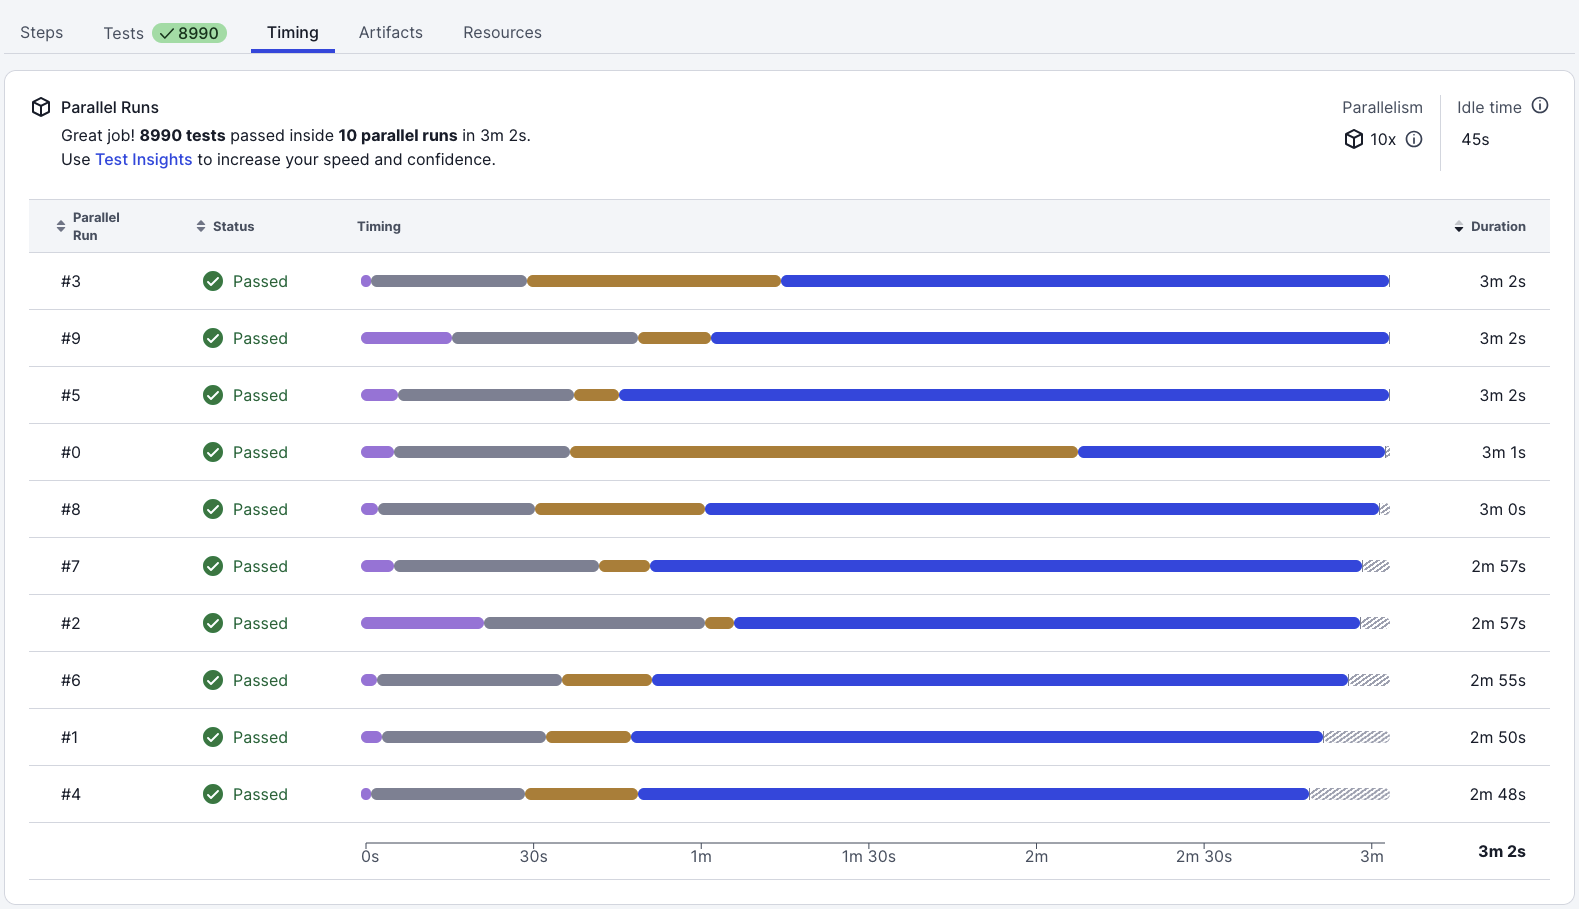Click the 2m 30s axis tick label
Image resolution: width=1579 pixels, height=909 pixels.
[x=1204, y=856]
